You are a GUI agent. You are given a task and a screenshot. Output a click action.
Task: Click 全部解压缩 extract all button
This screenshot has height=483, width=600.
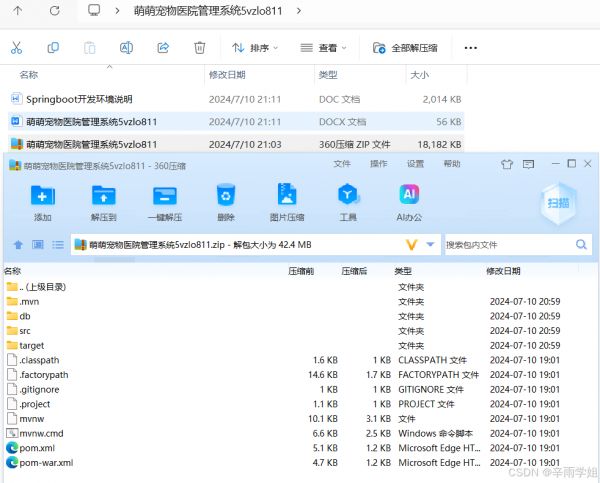click(405, 48)
